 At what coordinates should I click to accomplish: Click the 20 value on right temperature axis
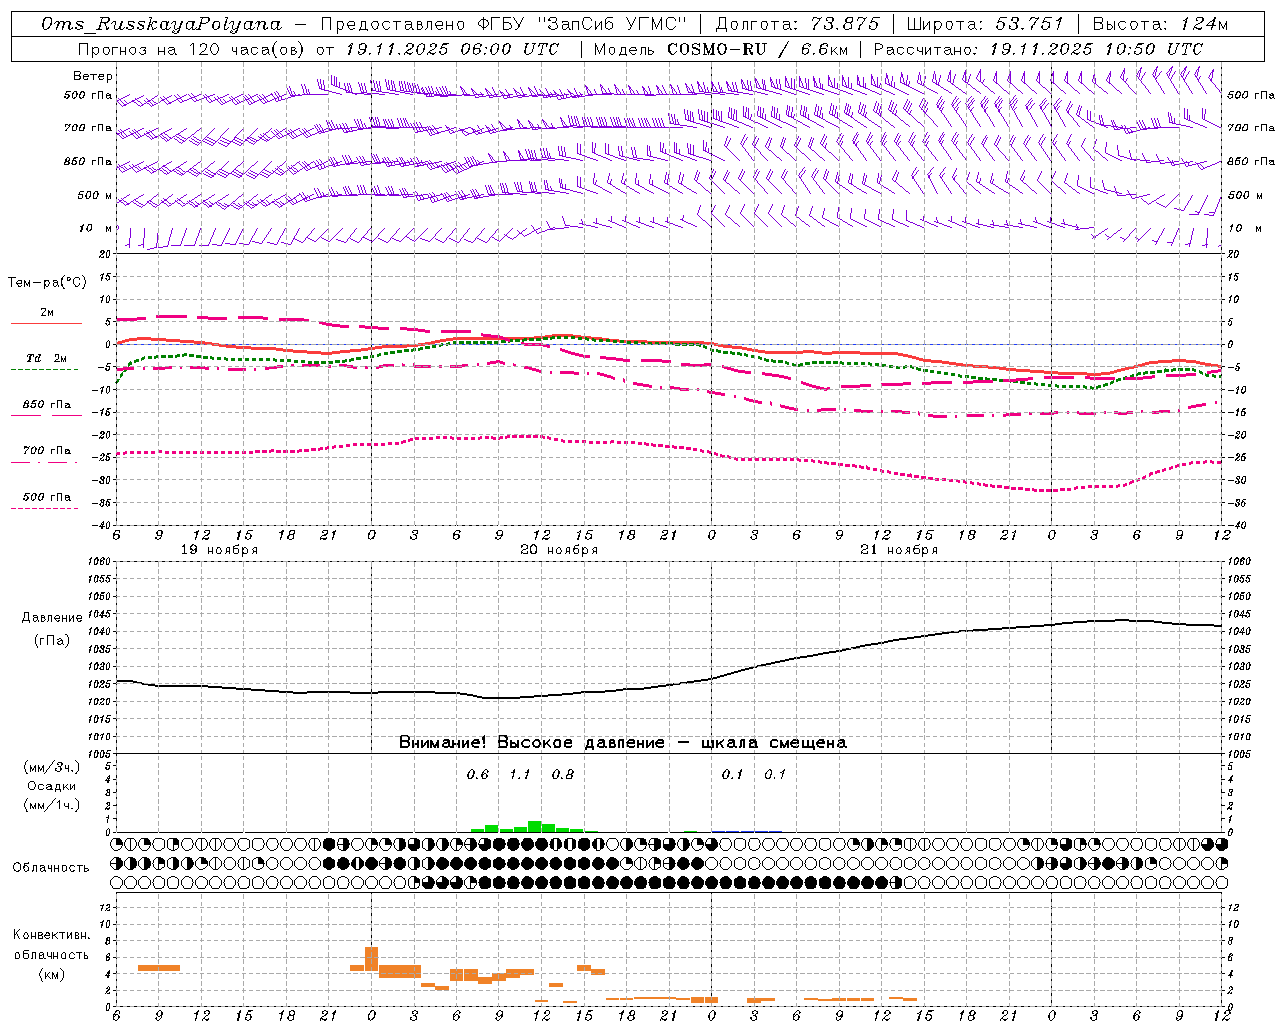1233,254
